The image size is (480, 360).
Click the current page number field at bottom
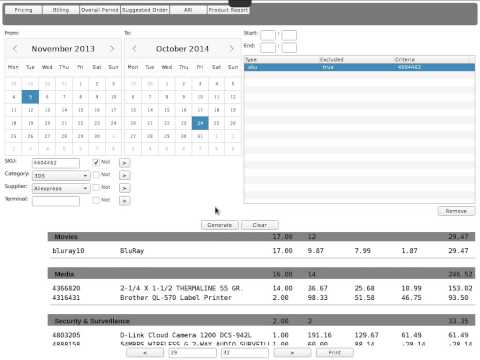tap(192, 352)
